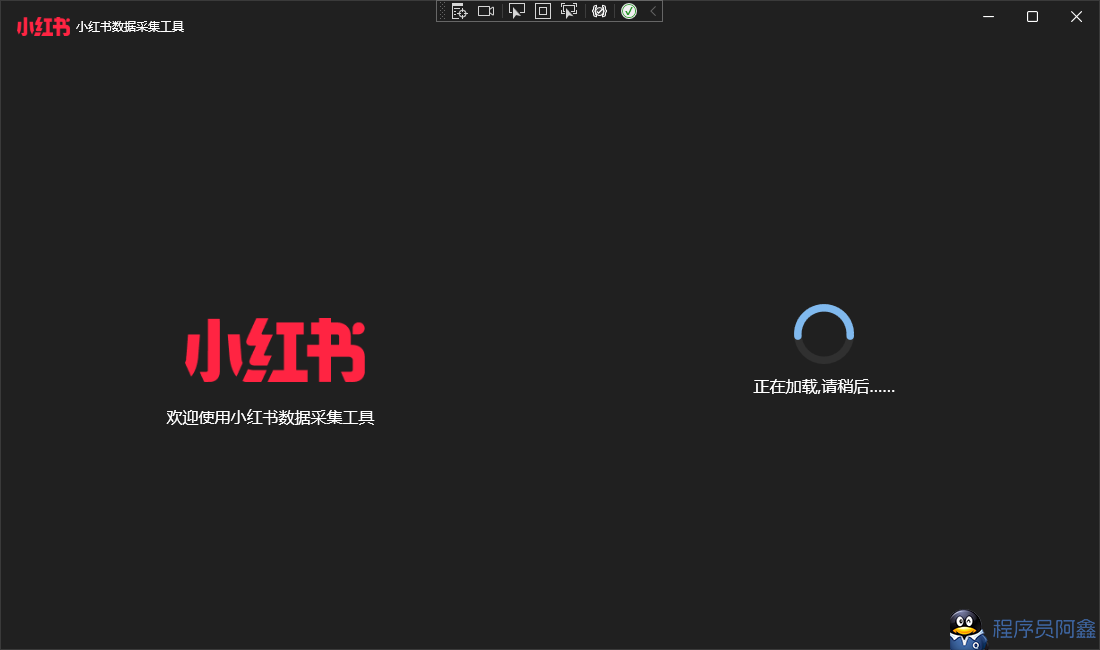
Task: Collapse the debug toolbar with chevron arrow
Action: click(x=653, y=11)
